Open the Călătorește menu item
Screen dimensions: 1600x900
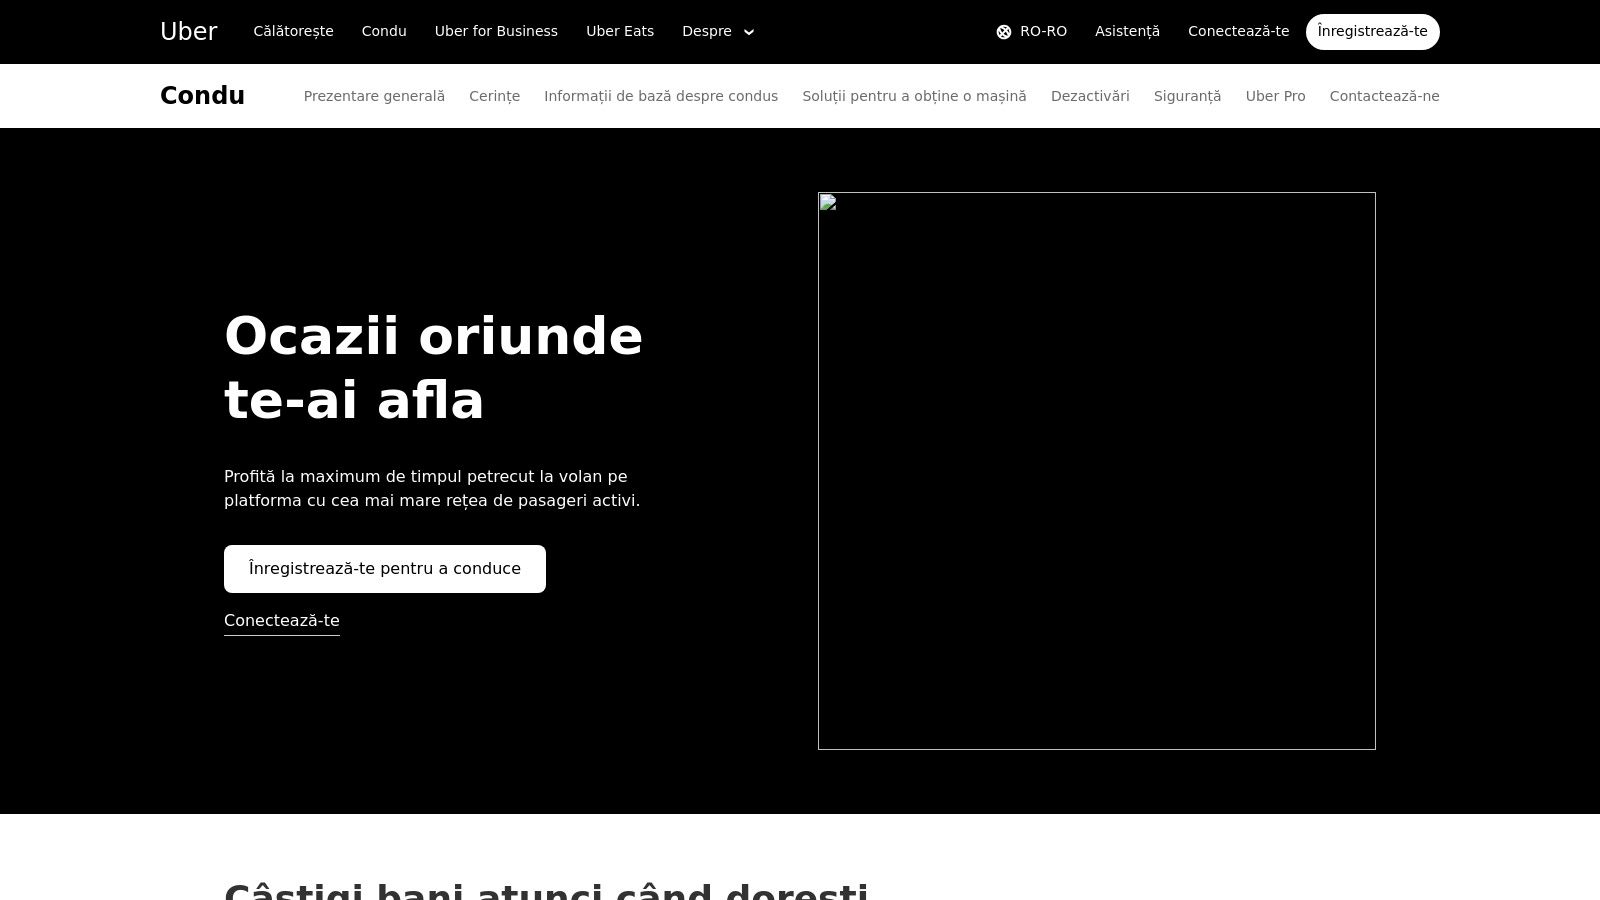coord(293,32)
